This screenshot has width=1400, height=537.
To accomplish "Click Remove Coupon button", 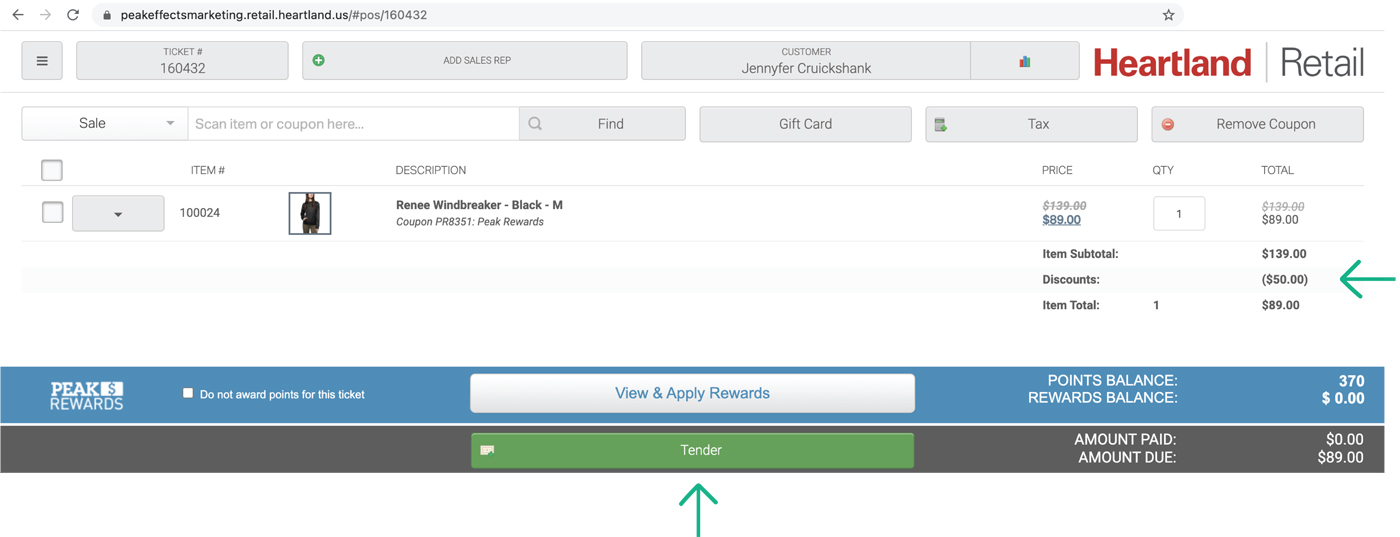I will pos(1257,124).
